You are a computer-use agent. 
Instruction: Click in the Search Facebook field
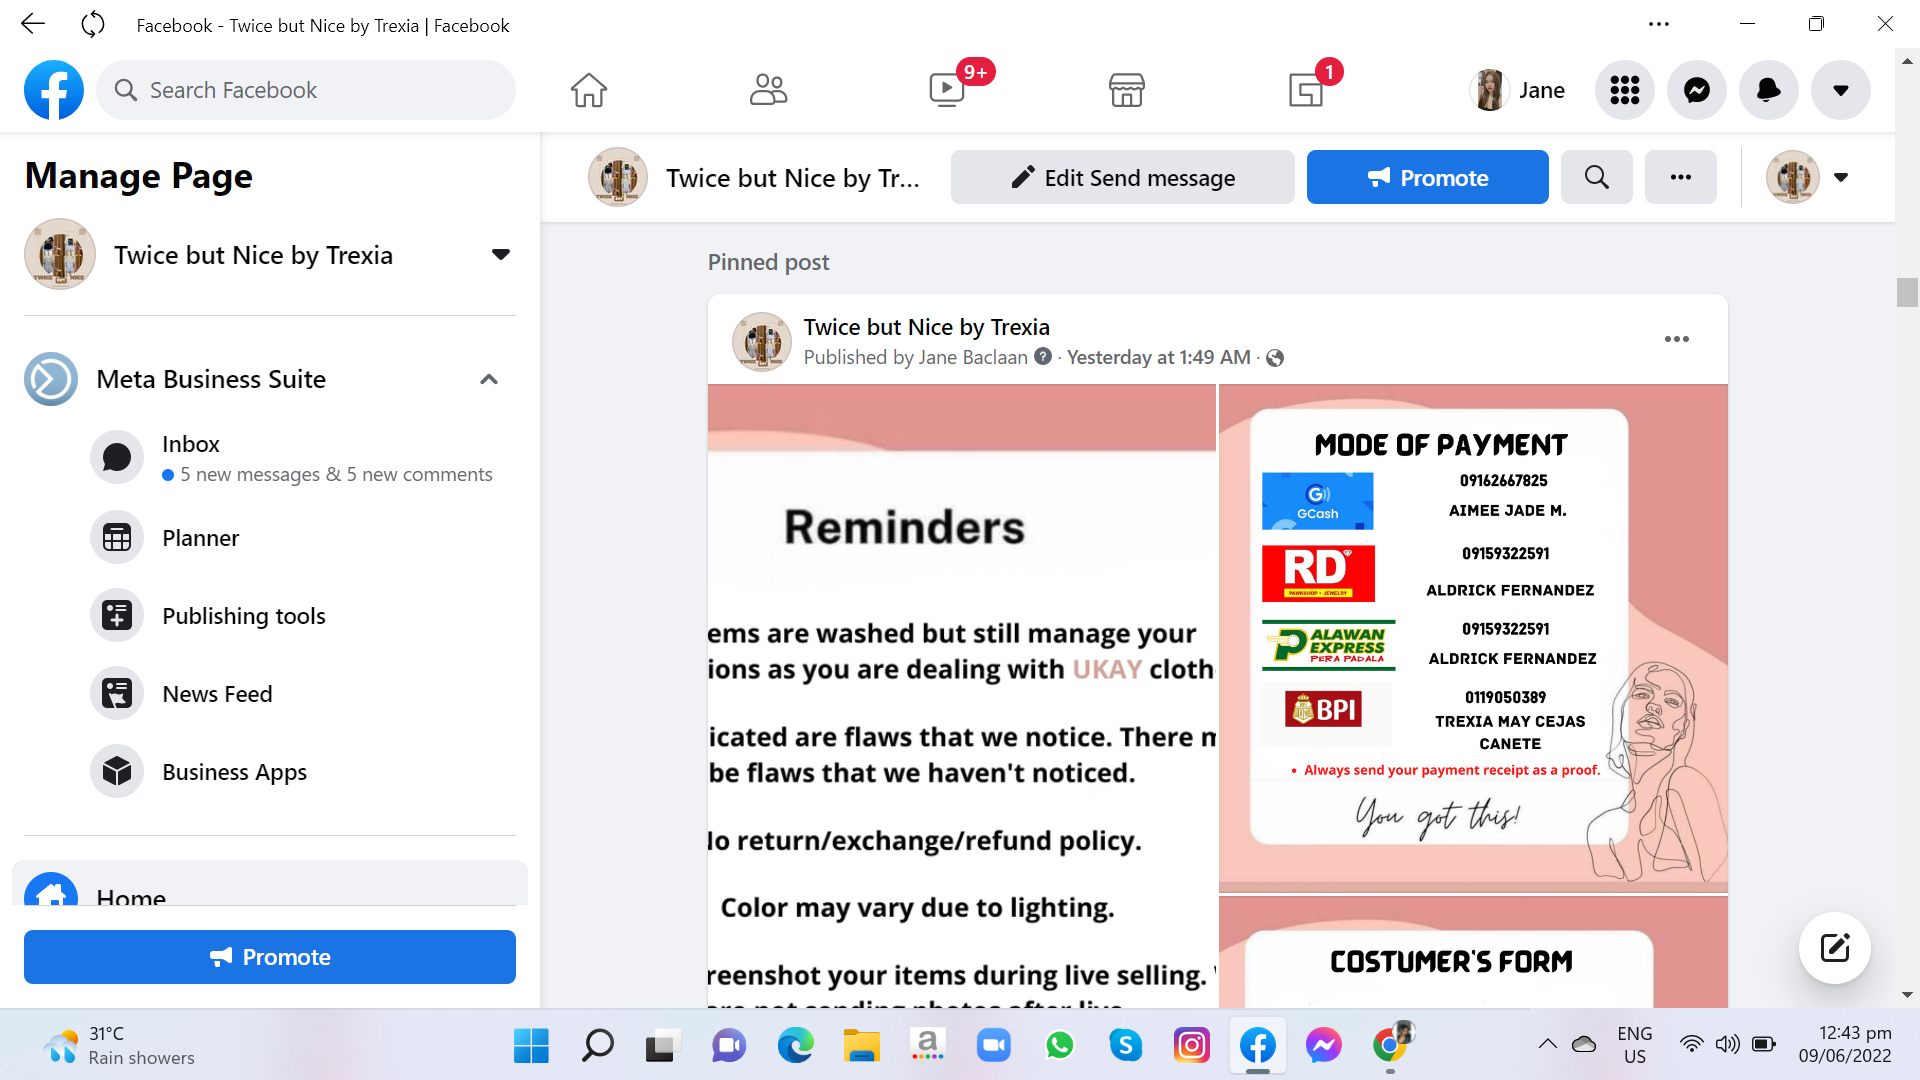[x=306, y=90]
